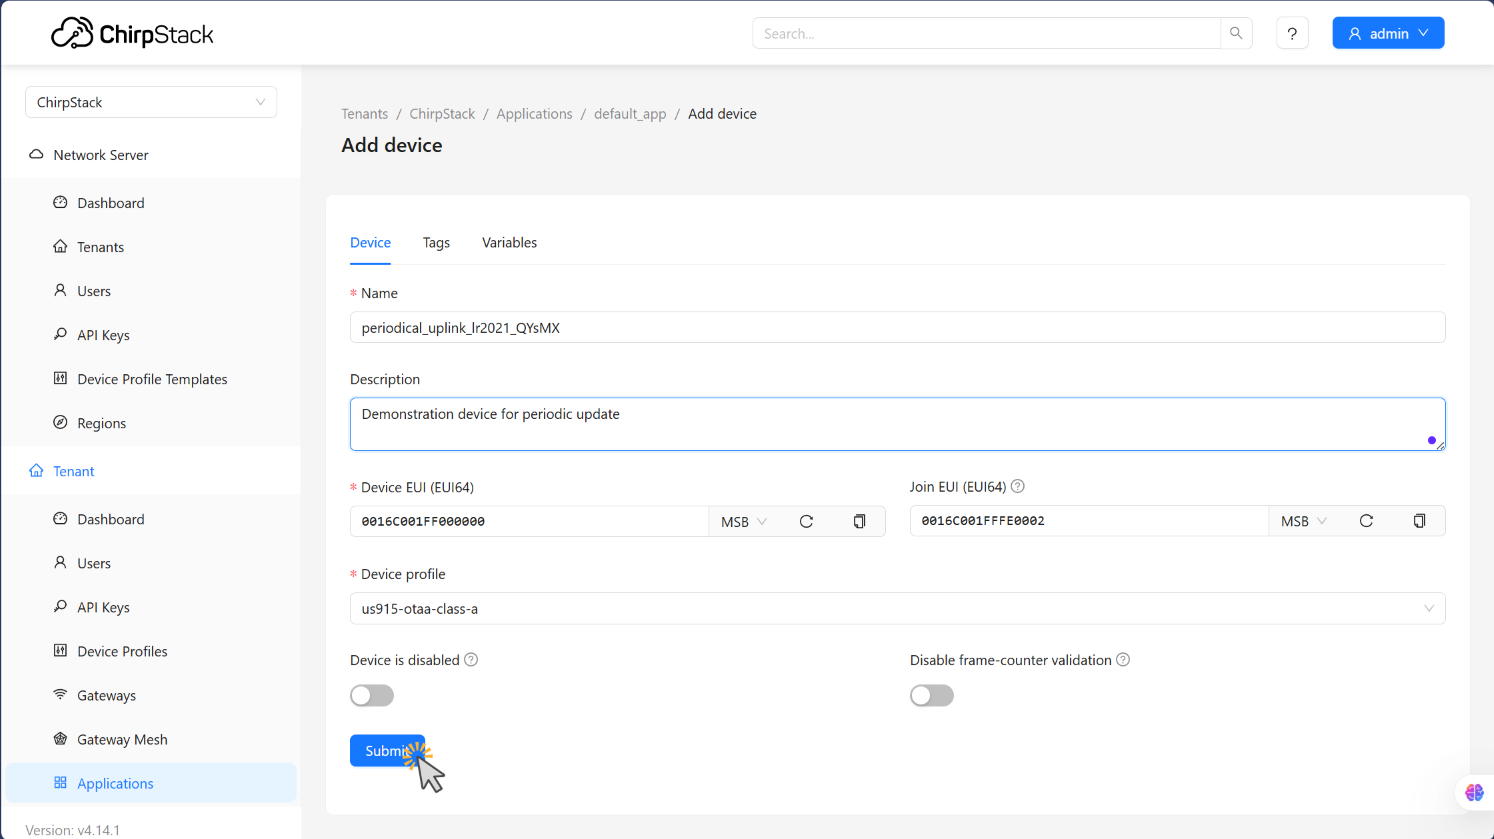Expand the ChirpStack tenant selector
The height and width of the screenshot is (839, 1494).
(x=151, y=102)
